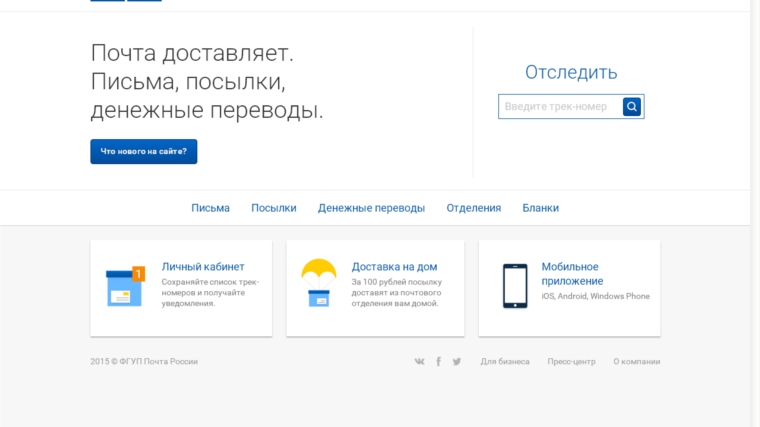Follow the Пресс-центр footer link
This screenshot has height=427, width=760.
[x=571, y=362]
